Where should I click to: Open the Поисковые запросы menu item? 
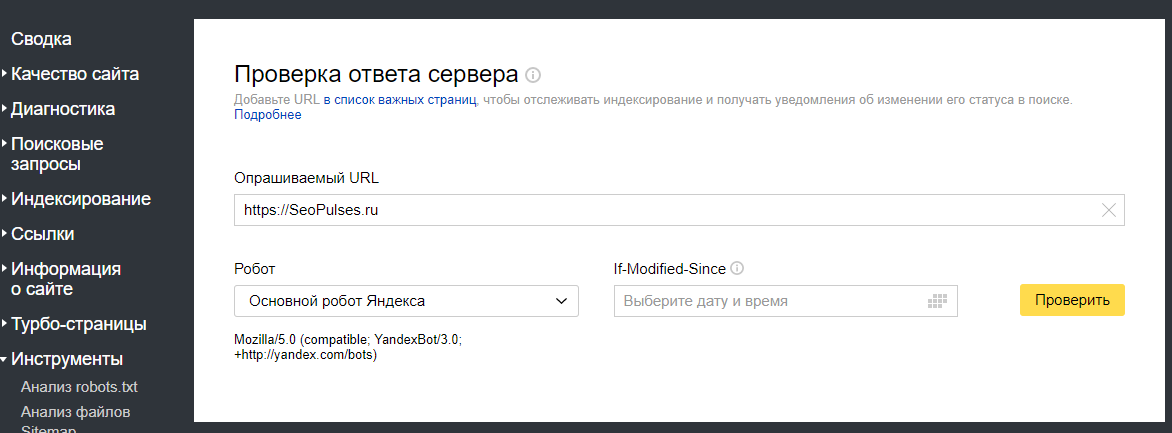57,154
